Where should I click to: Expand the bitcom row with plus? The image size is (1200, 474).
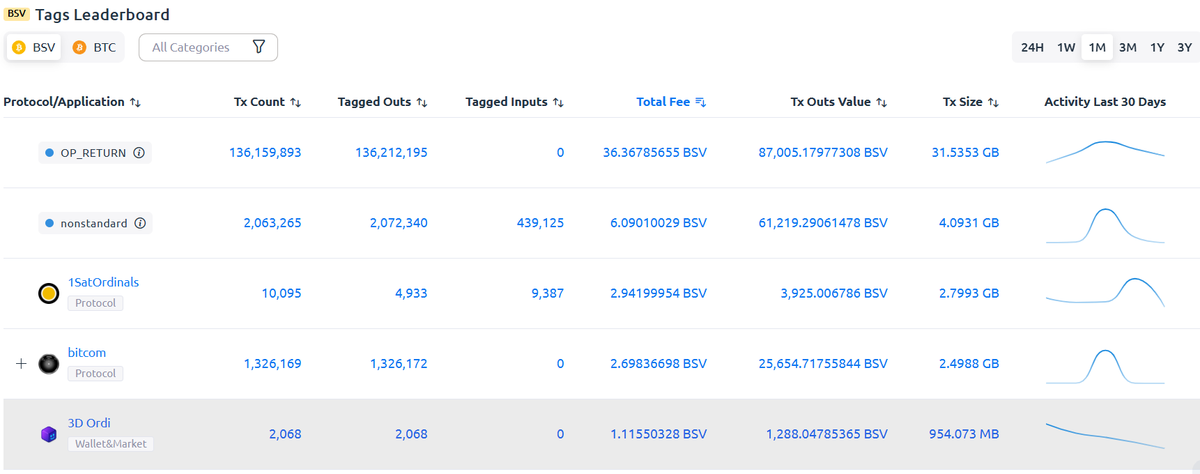tap(21, 364)
